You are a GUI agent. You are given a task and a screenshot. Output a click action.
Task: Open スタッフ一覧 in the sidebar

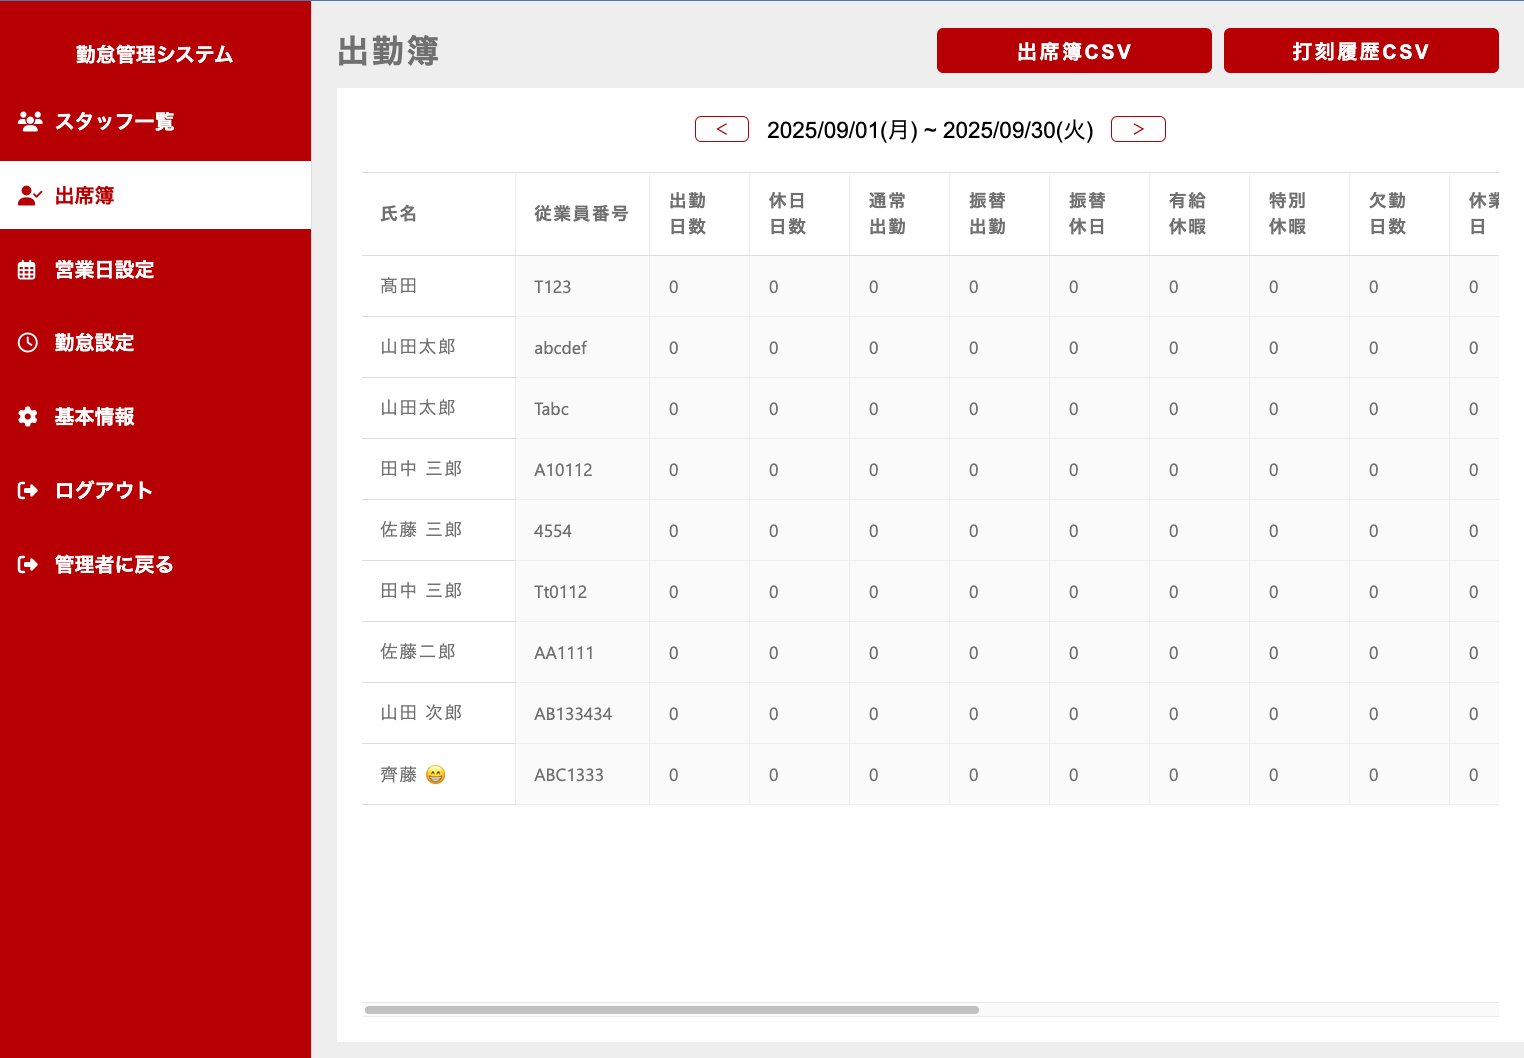(x=114, y=121)
